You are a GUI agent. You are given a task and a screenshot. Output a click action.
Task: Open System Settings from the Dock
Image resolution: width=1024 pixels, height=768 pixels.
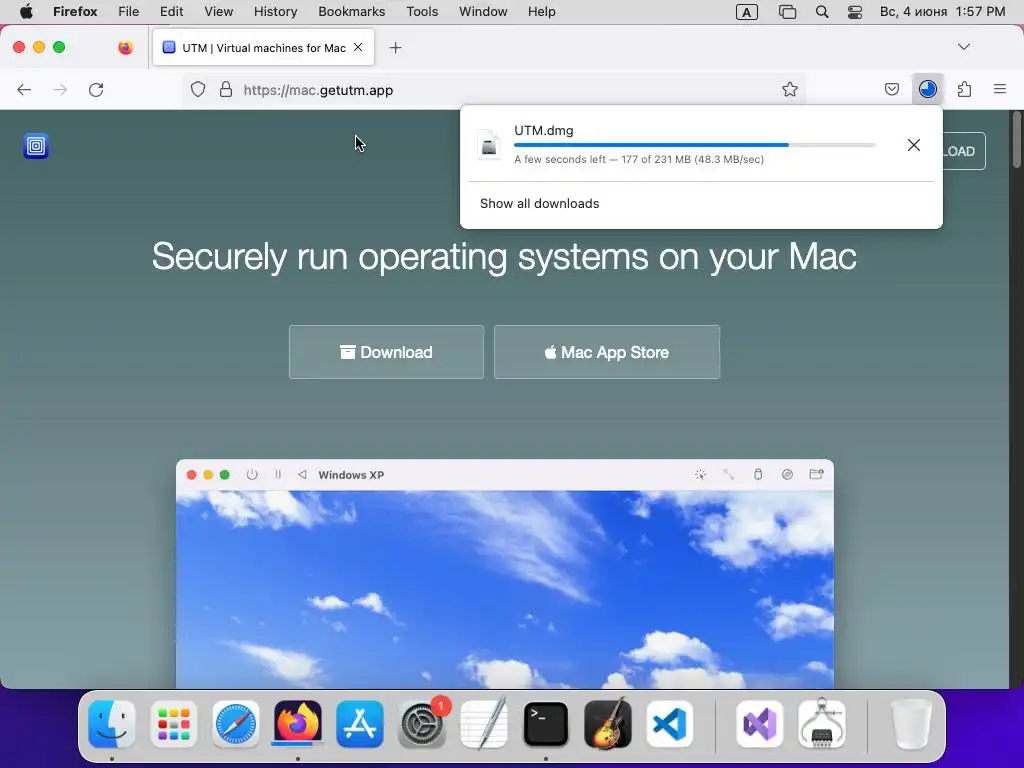pos(422,724)
